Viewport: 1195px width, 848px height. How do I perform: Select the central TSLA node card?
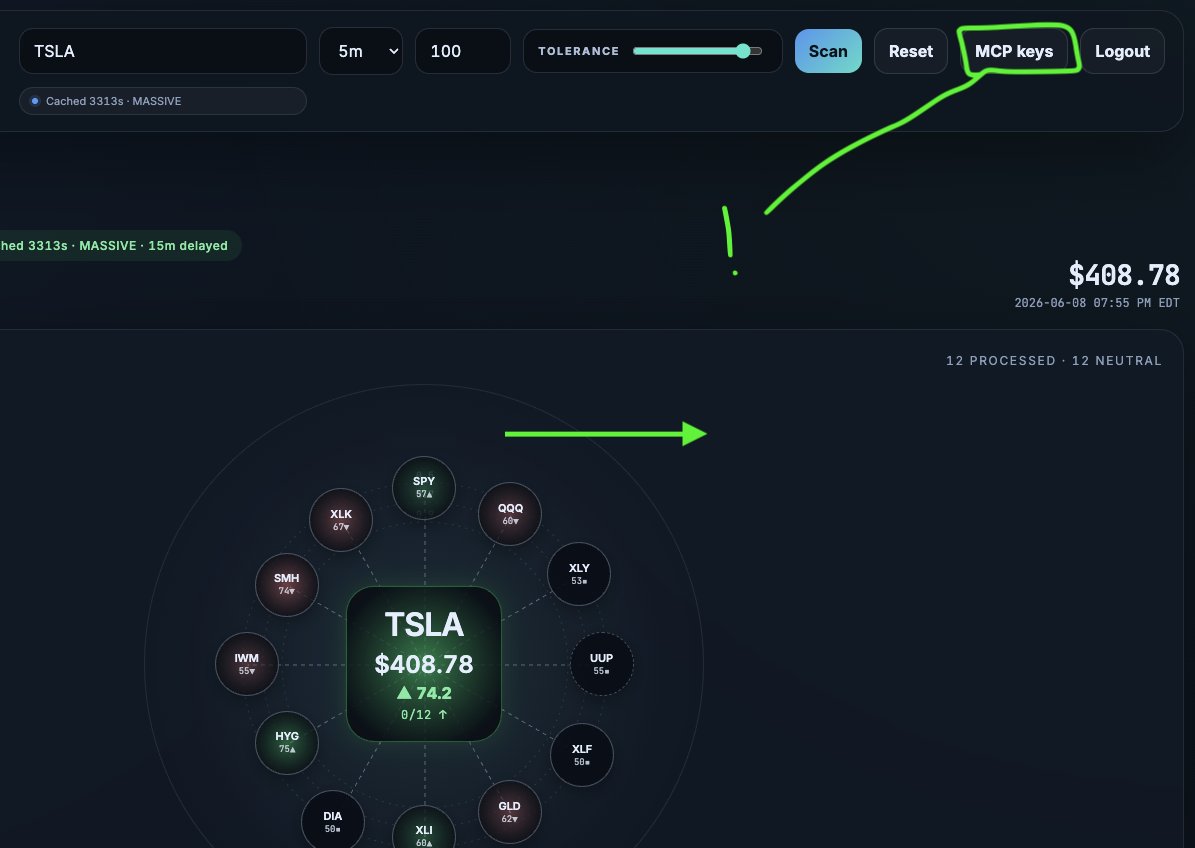point(424,664)
